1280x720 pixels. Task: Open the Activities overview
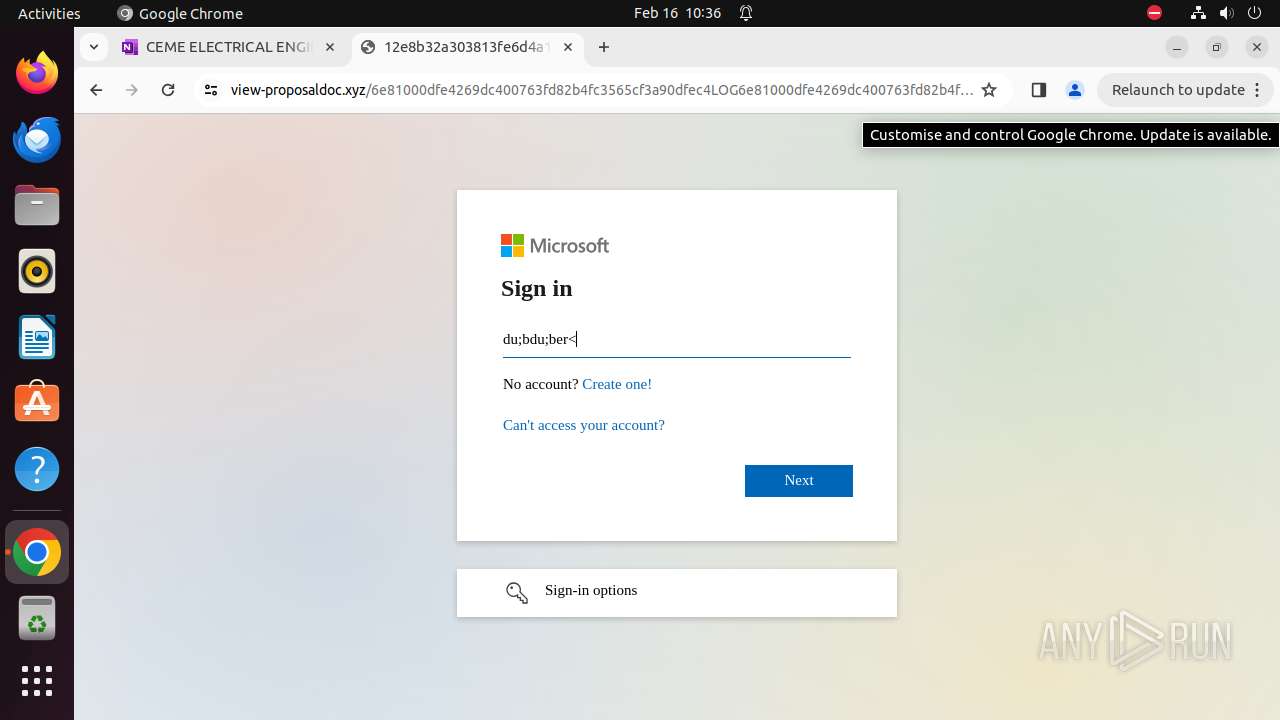(49, 13)
